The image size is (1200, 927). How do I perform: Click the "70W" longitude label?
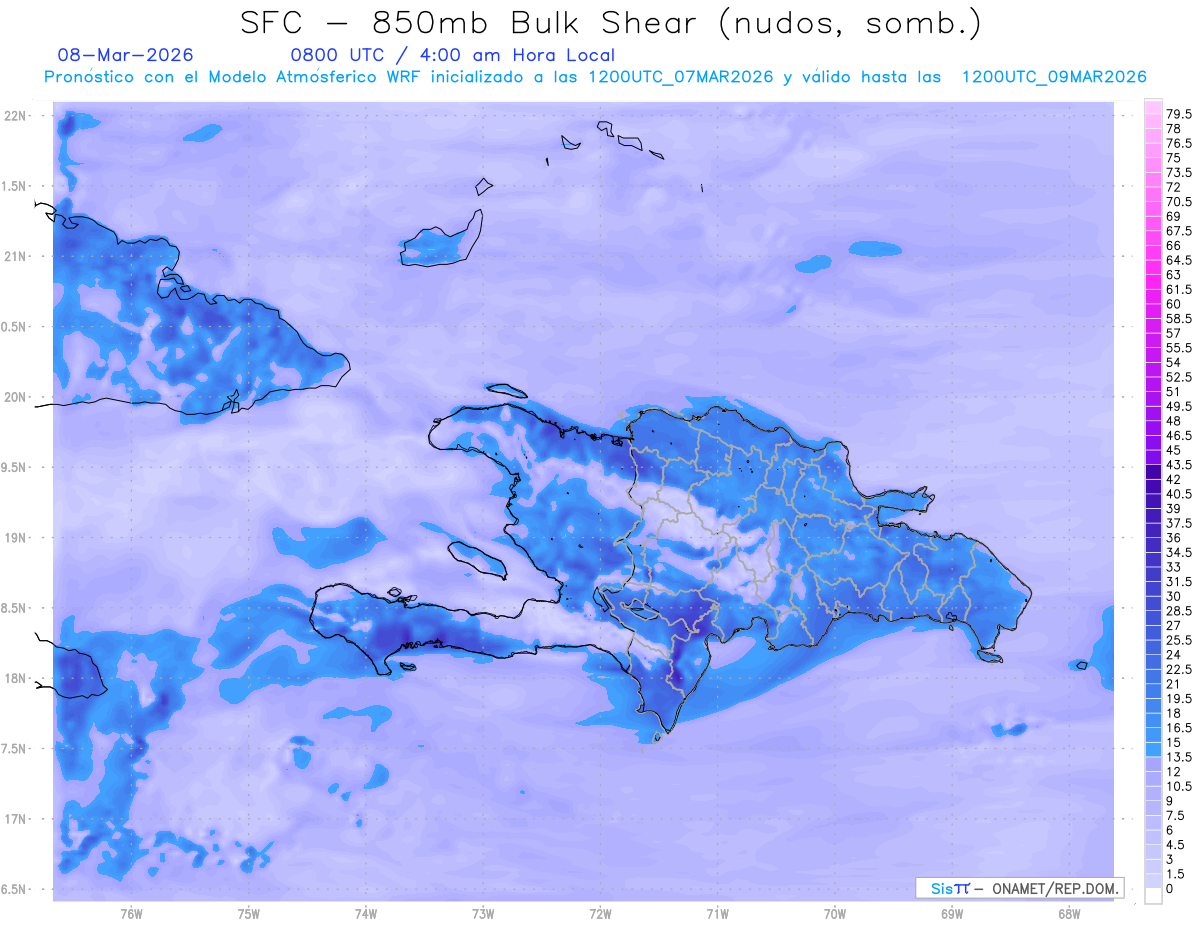835,914
